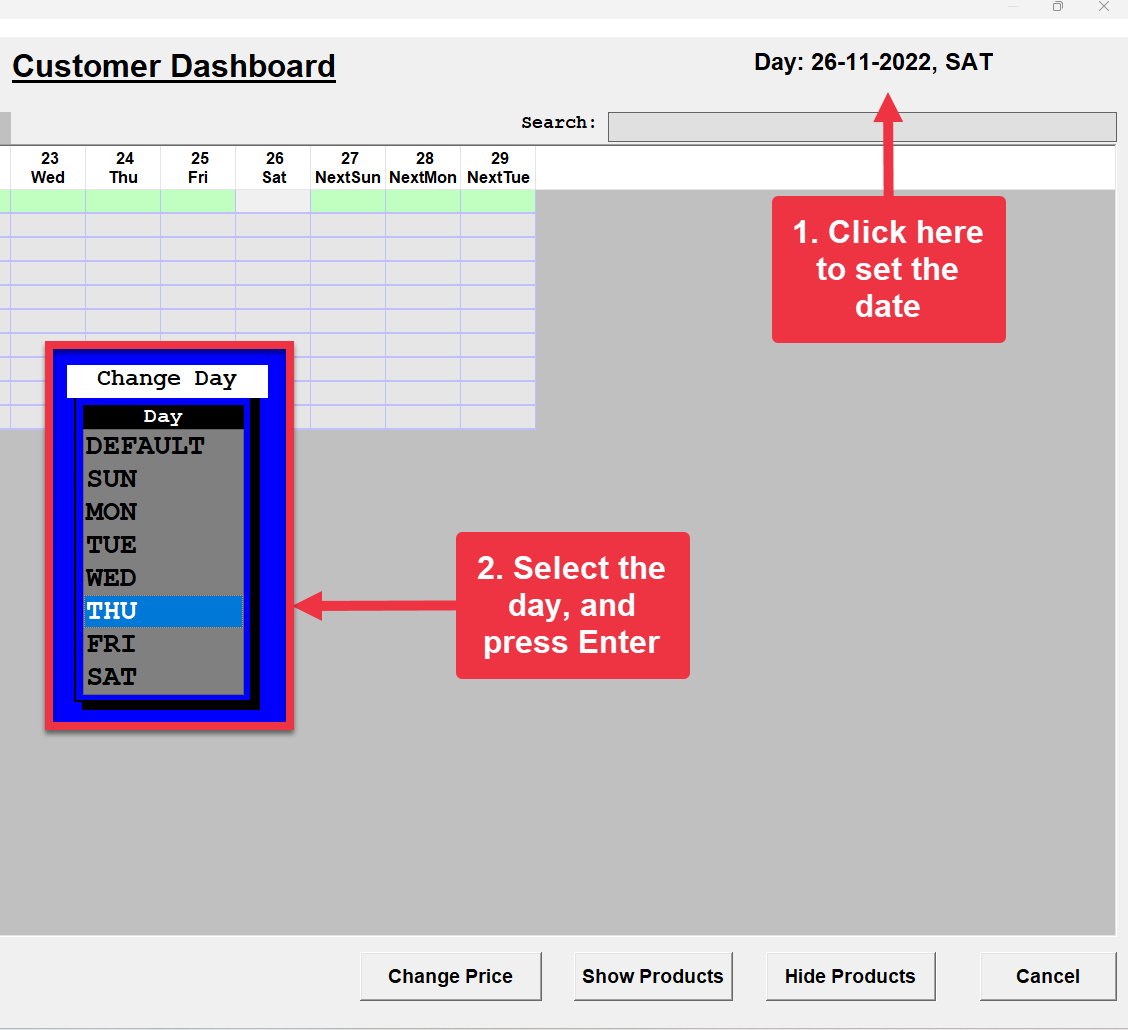Click the Change Price button
Viewport: 1128px width, 1030px height.
pyautogui.click(x=450, y=976)
